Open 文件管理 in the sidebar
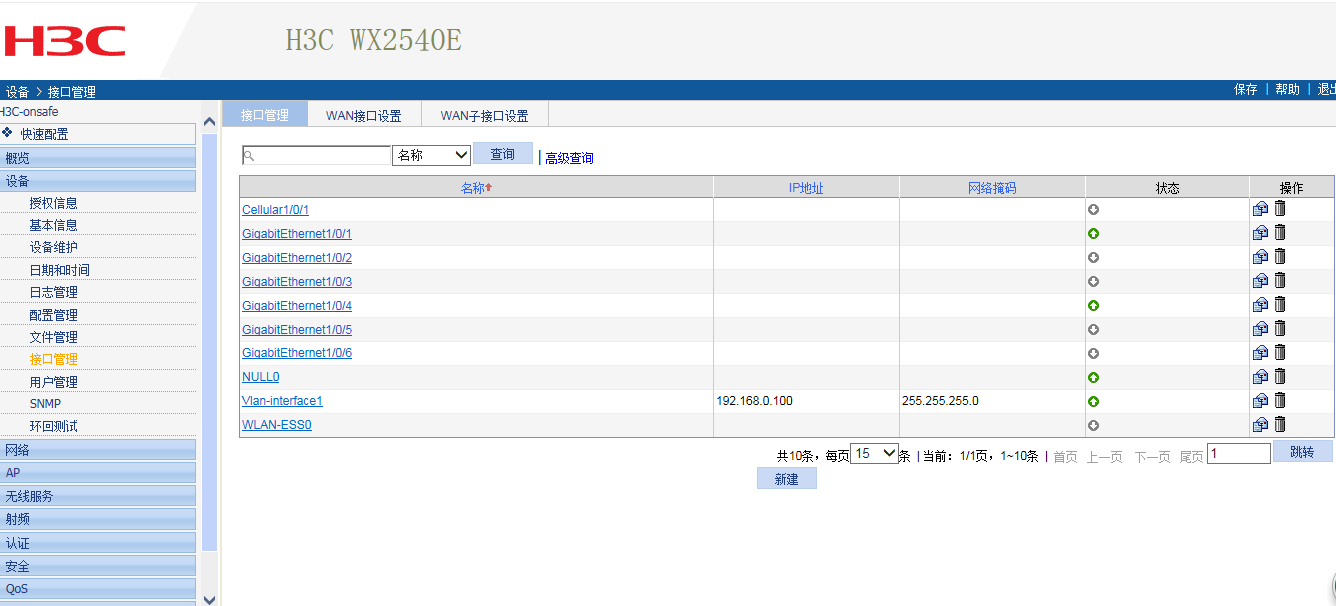This screenshot has height=606, width=1336. (x=53, y=337)
